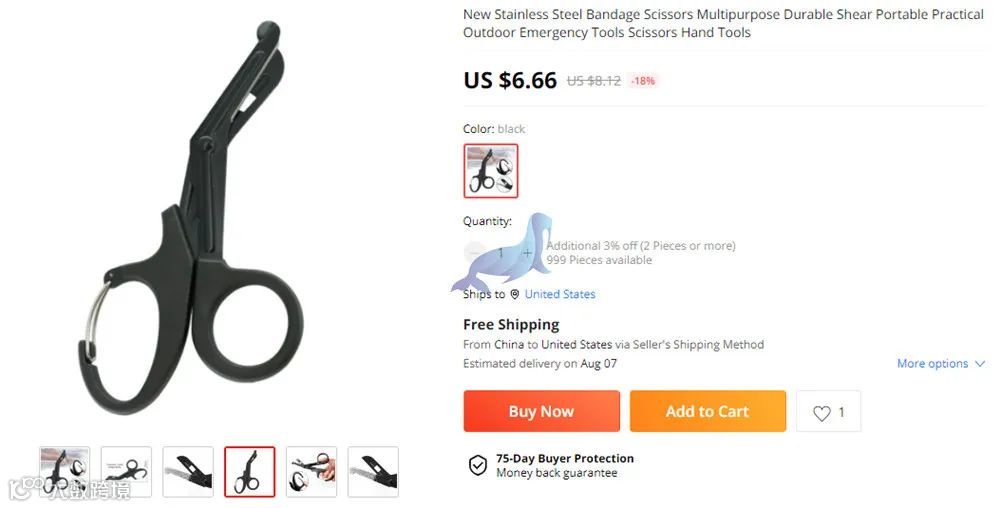Decrease quantity with the minus button
This screenshot has height=508, width=1000.
coord(474,253)
